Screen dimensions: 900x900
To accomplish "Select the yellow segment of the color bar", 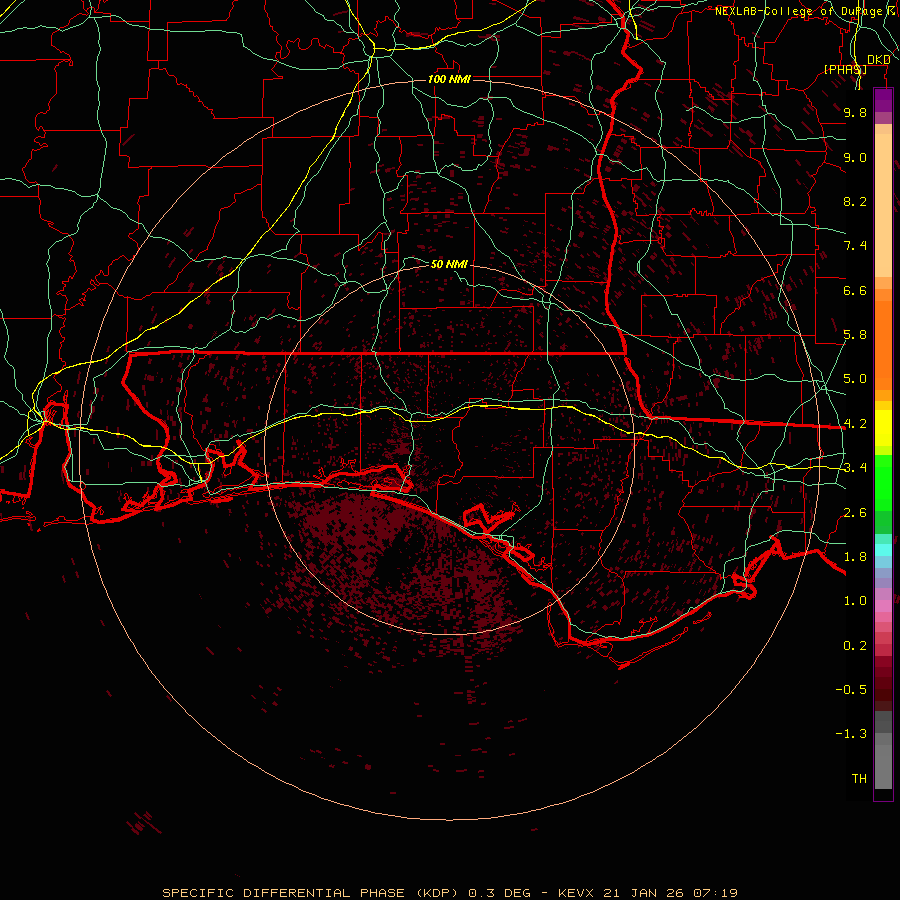I will 883,428.
